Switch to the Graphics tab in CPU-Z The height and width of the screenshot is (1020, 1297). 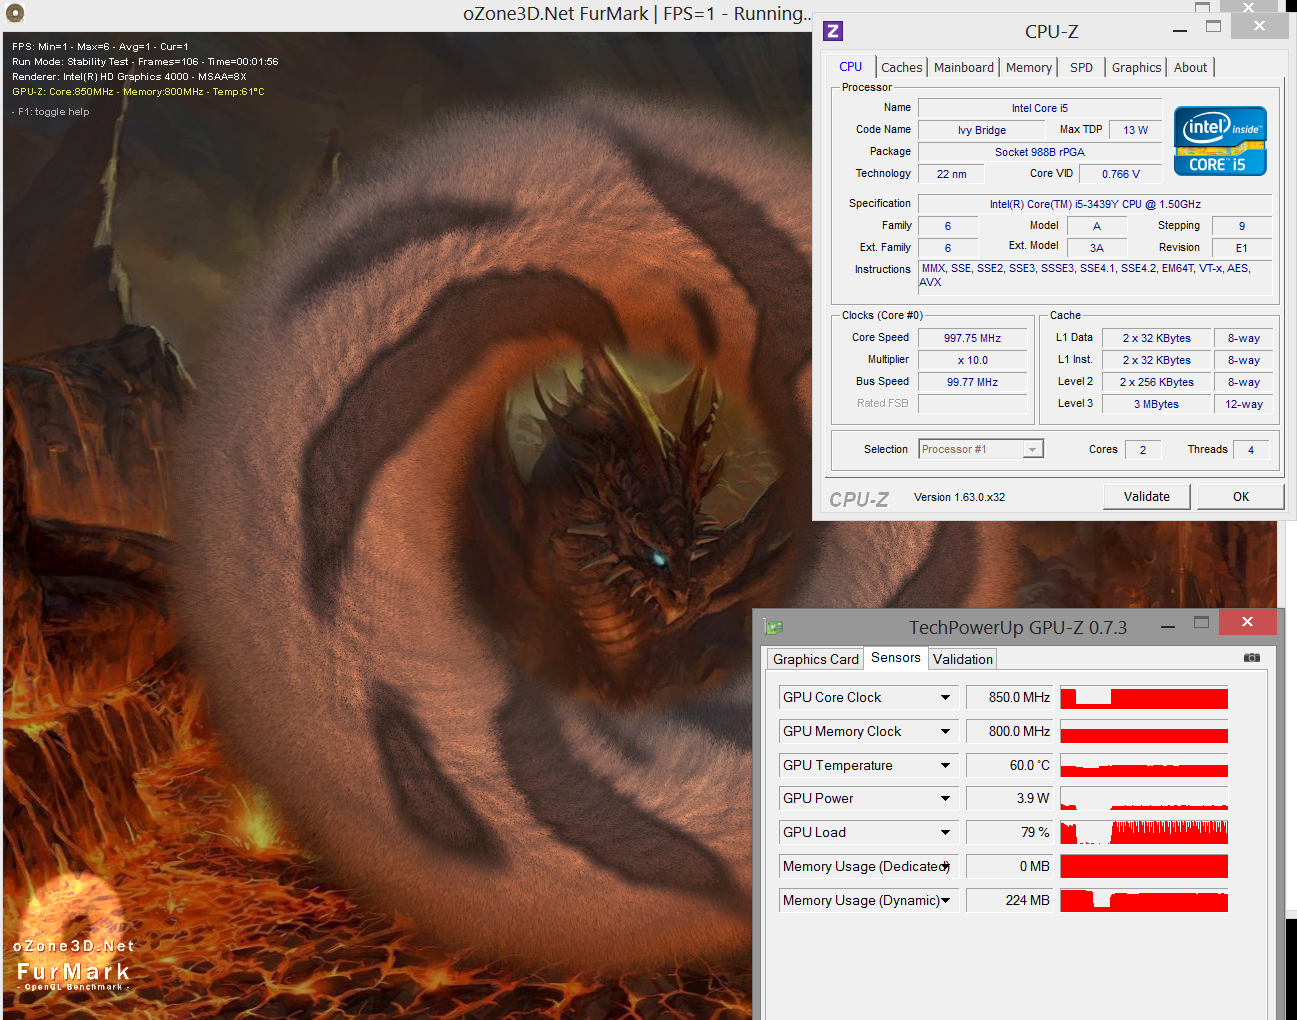(x=1137, y=67)
